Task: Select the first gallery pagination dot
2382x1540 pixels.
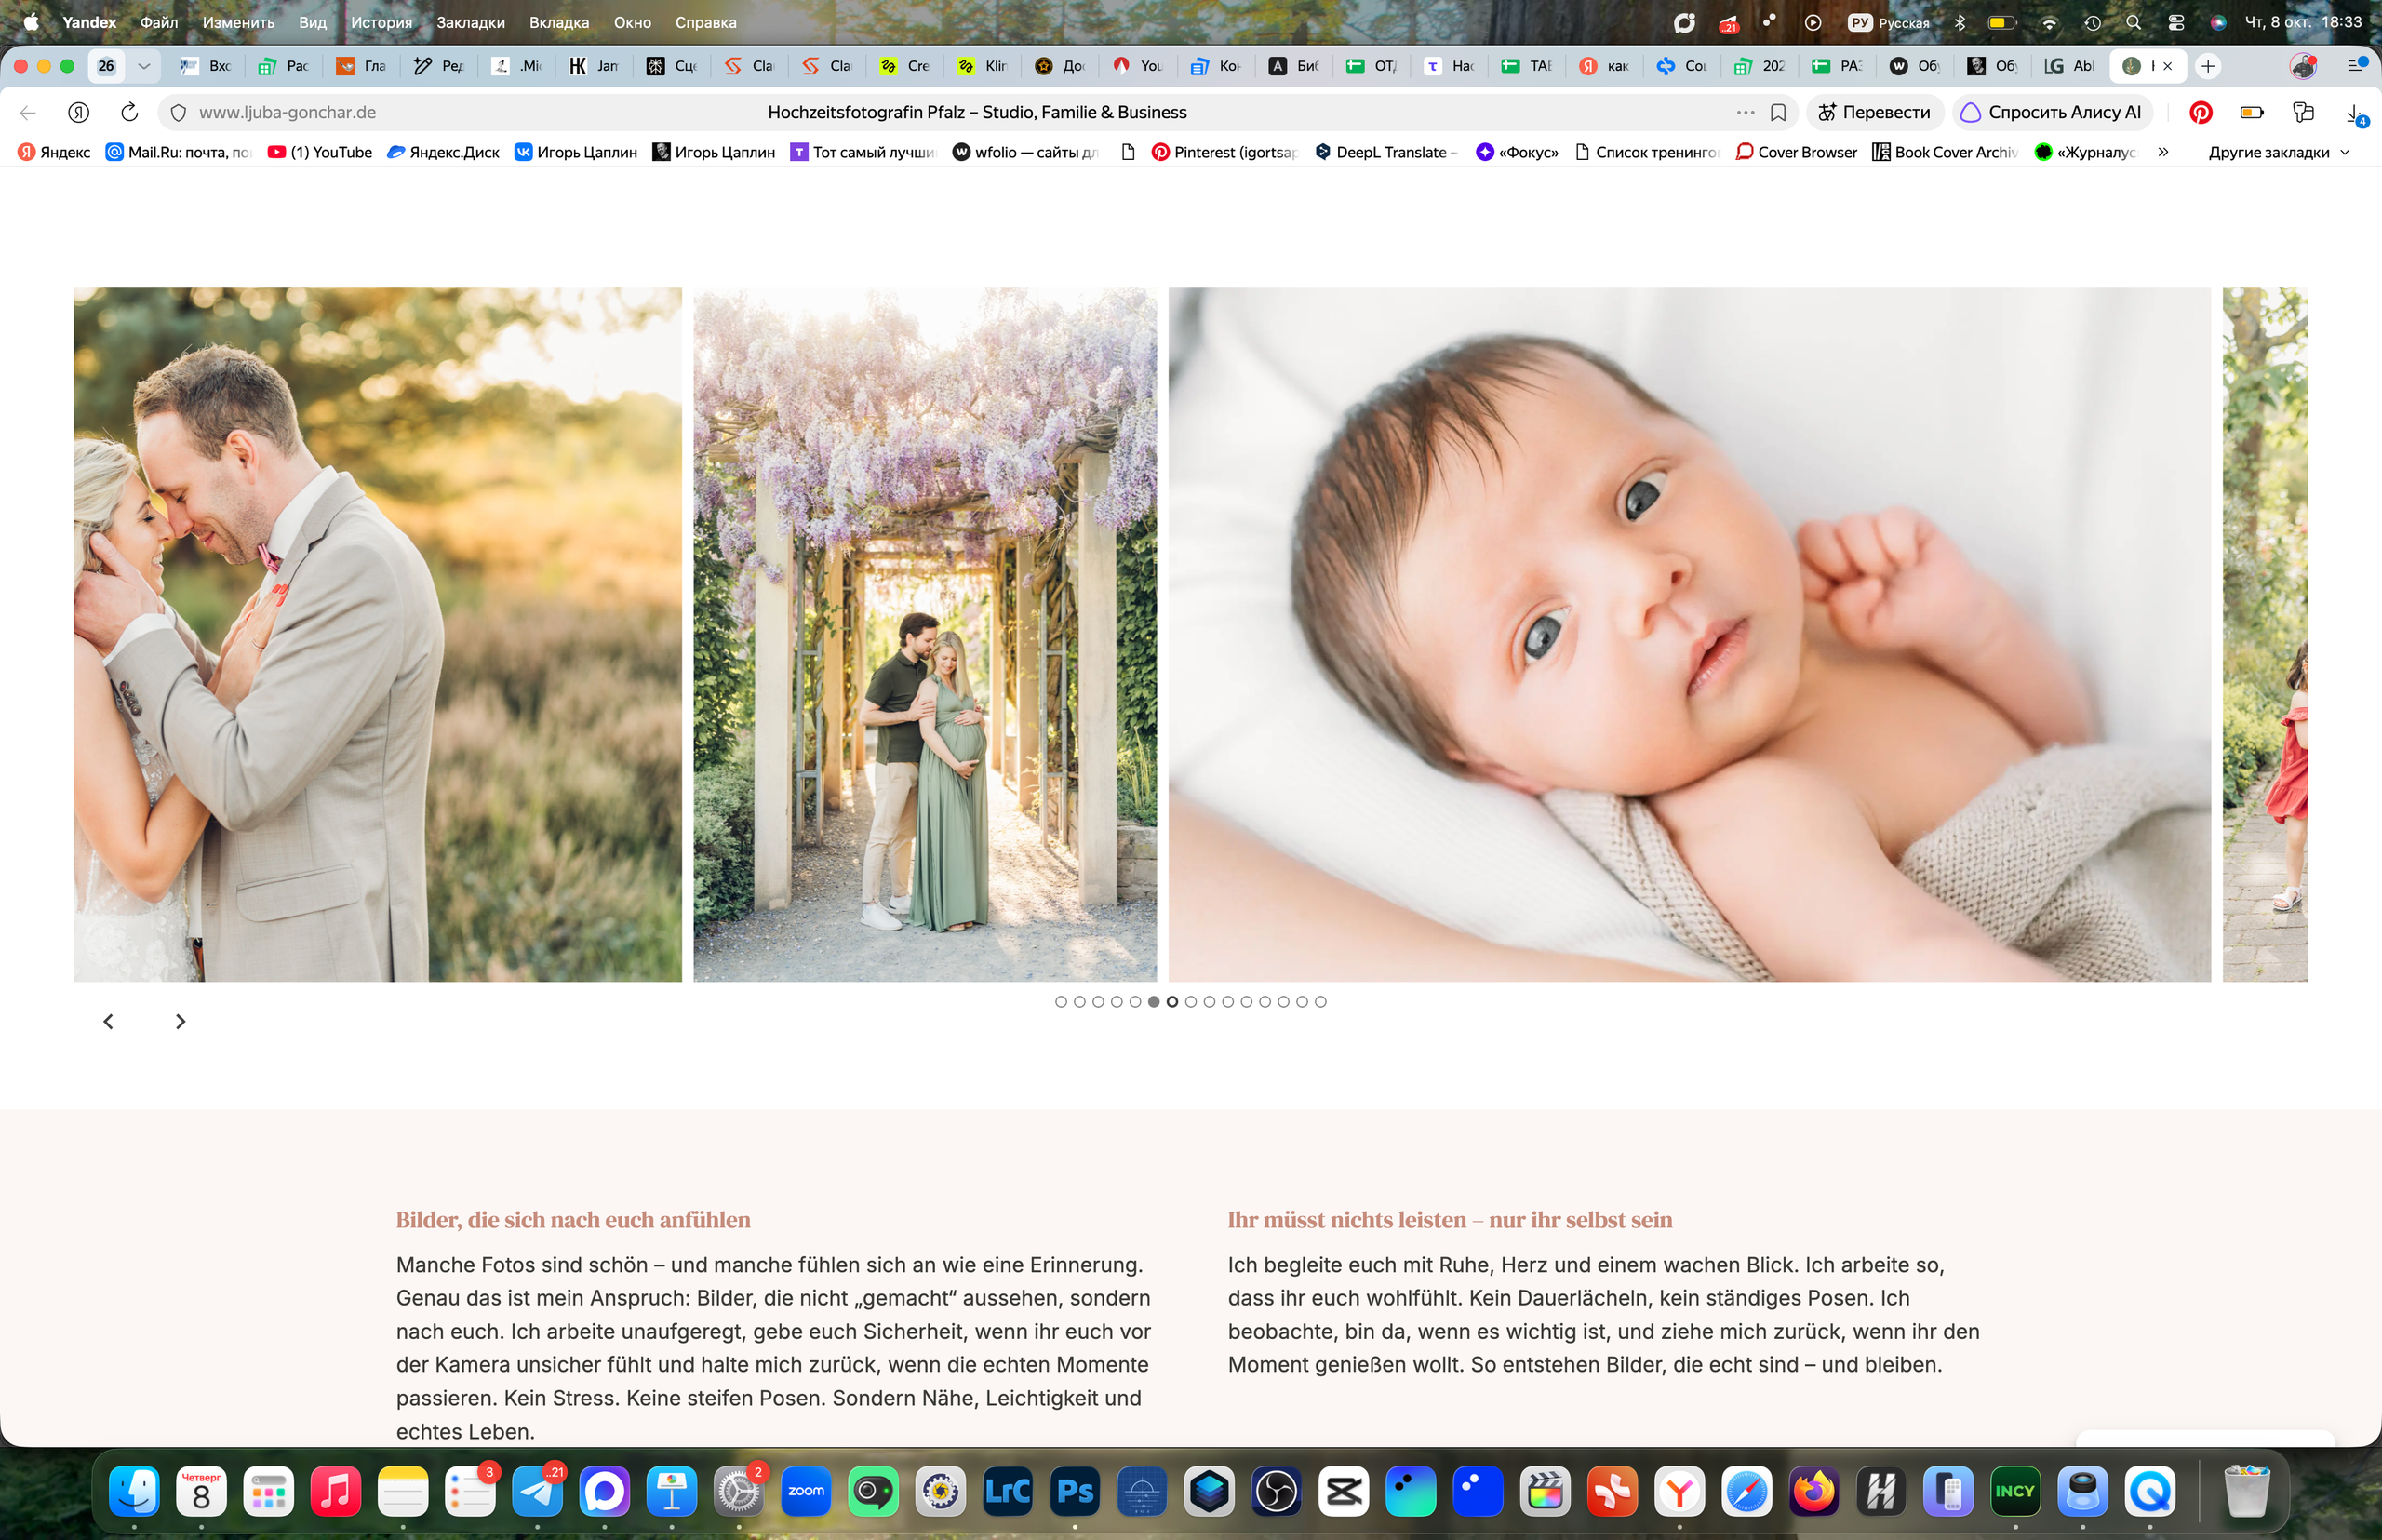Action: click(x=1061, y=1001)
